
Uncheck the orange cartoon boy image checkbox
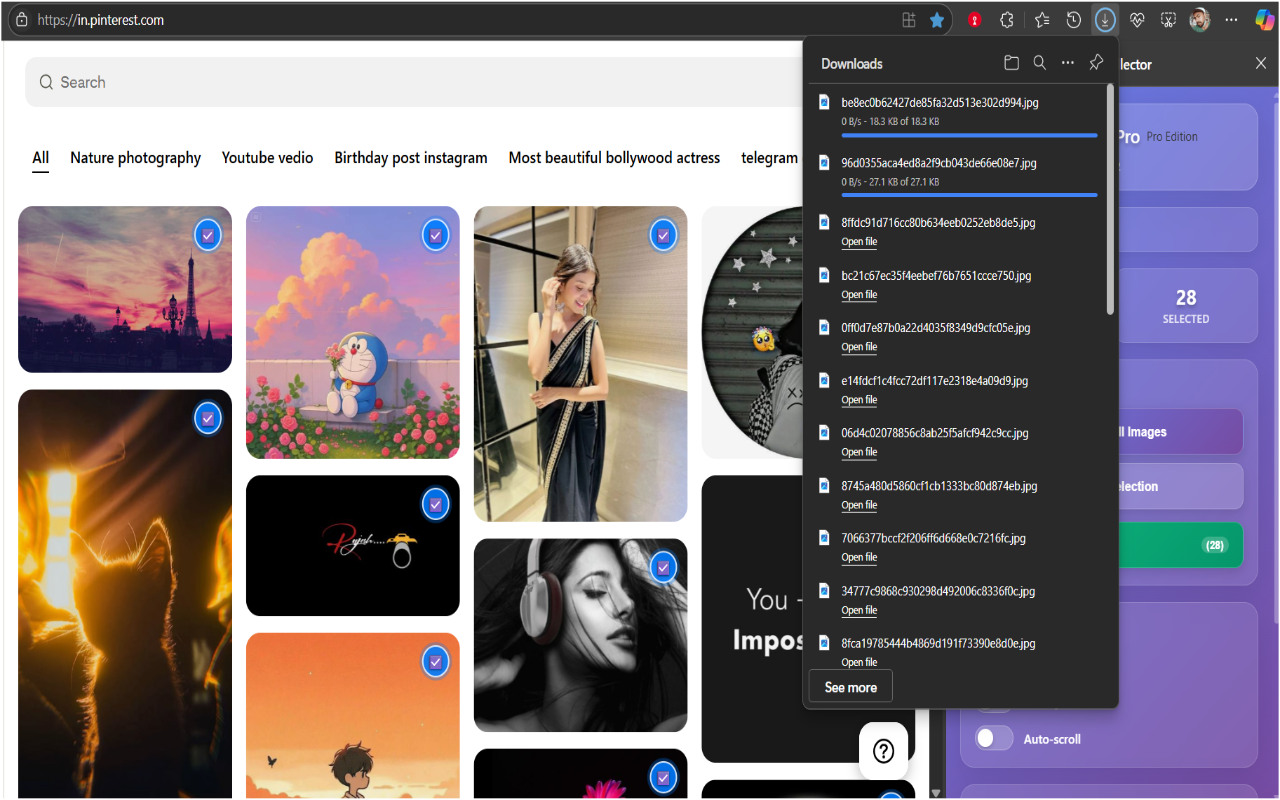pyautogui.click(x=436, y=662)
